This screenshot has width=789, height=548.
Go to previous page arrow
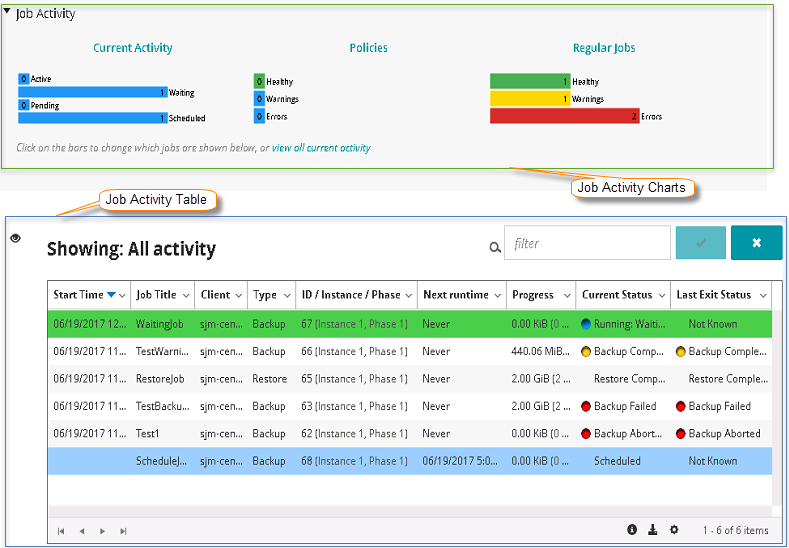(82, 531)
